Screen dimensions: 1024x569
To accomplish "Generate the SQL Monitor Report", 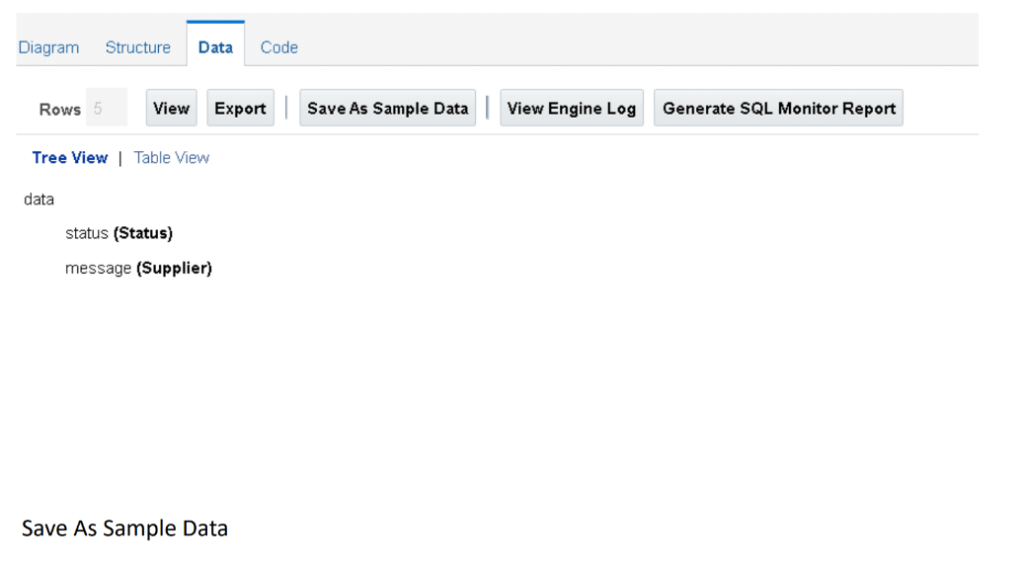I will click(x=779, y=108).
